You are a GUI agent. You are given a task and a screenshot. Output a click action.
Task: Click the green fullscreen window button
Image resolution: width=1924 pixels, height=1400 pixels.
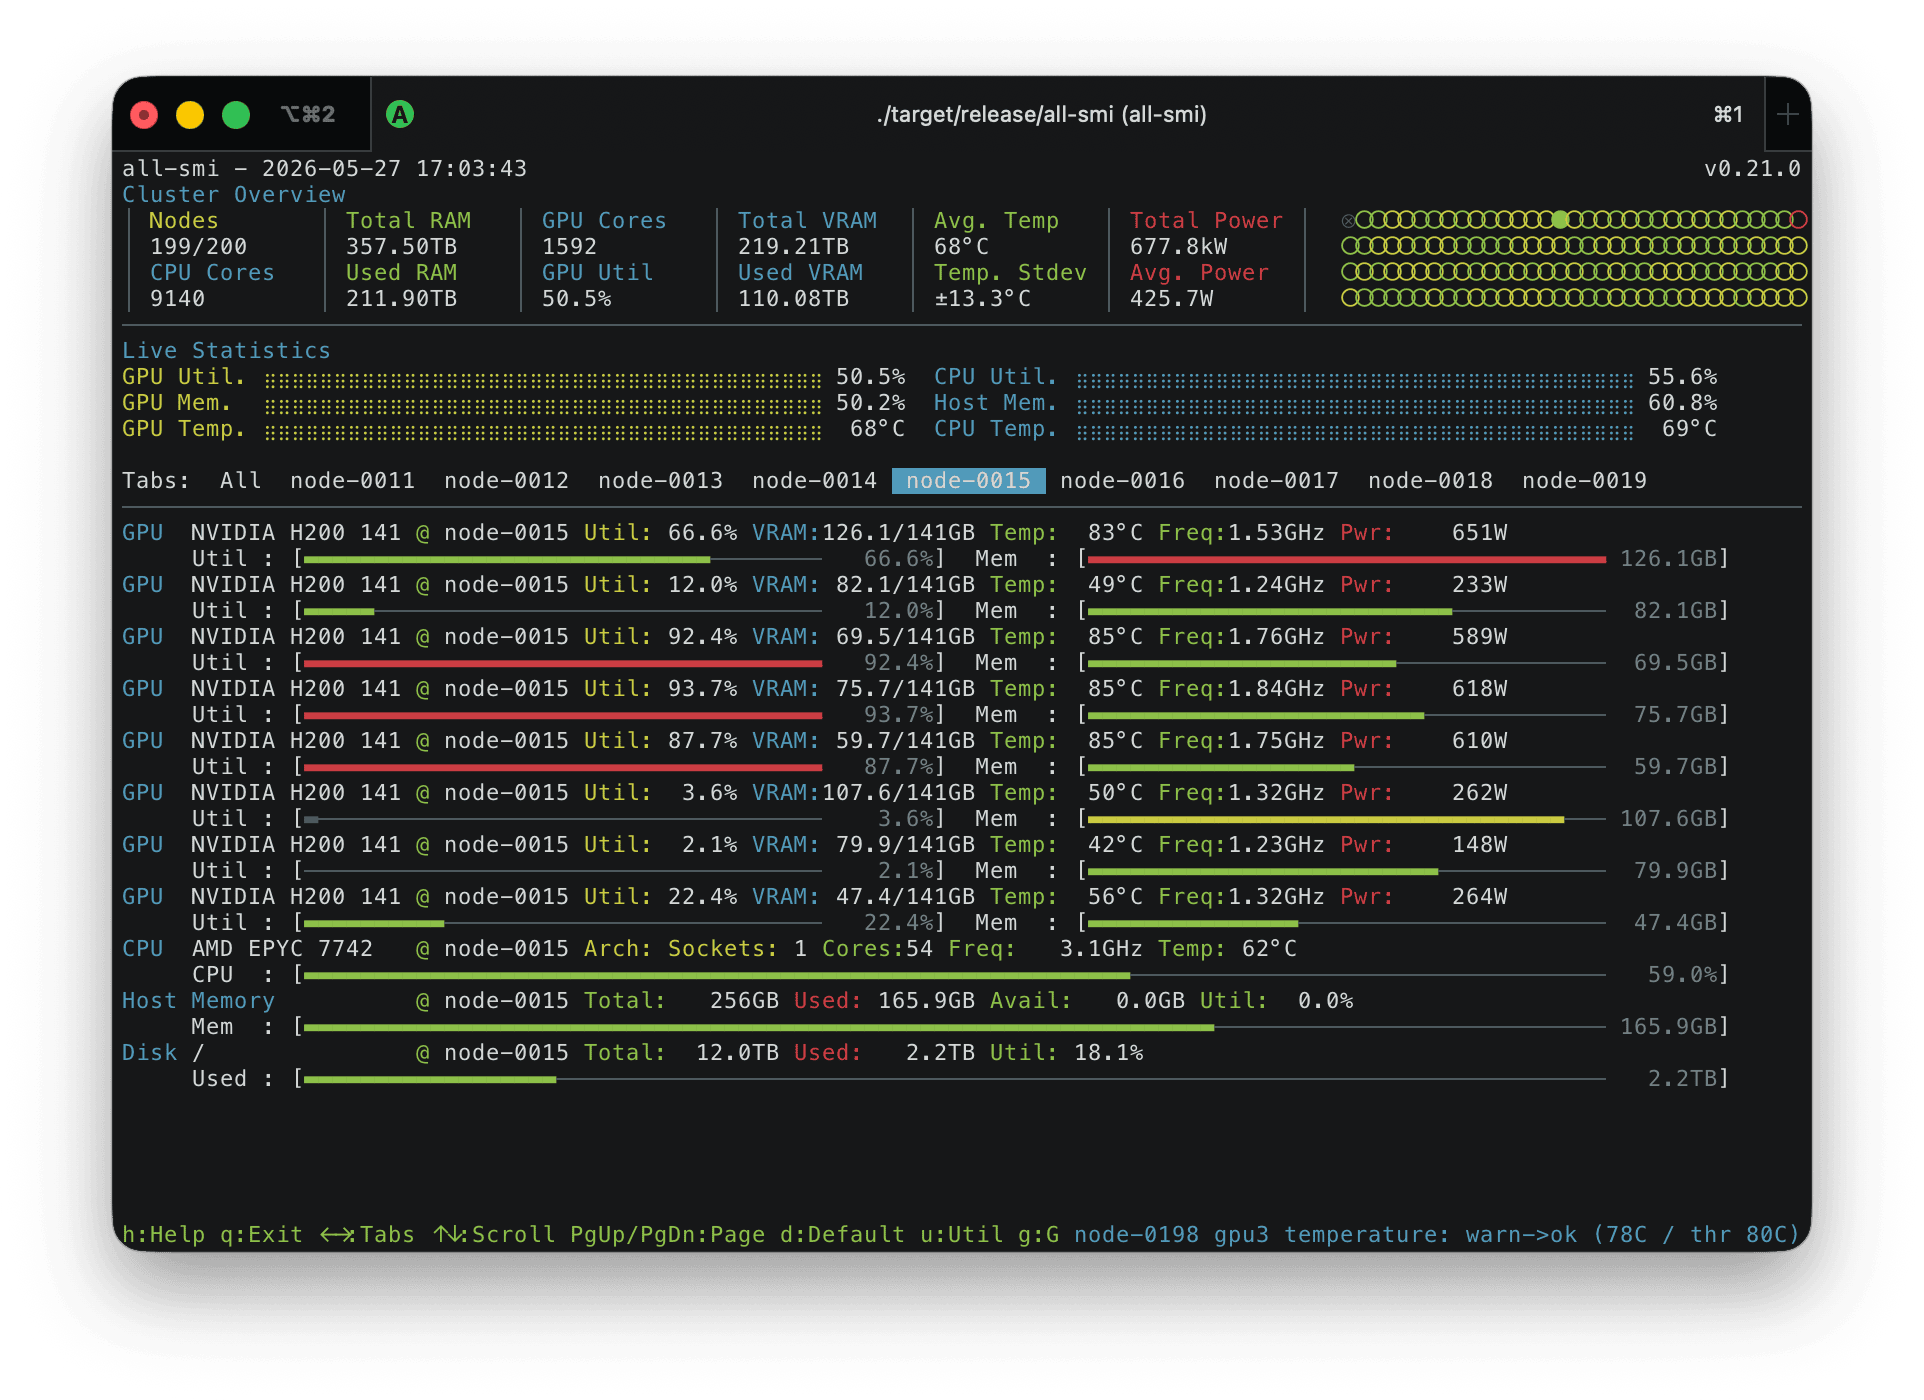[236, 115]
